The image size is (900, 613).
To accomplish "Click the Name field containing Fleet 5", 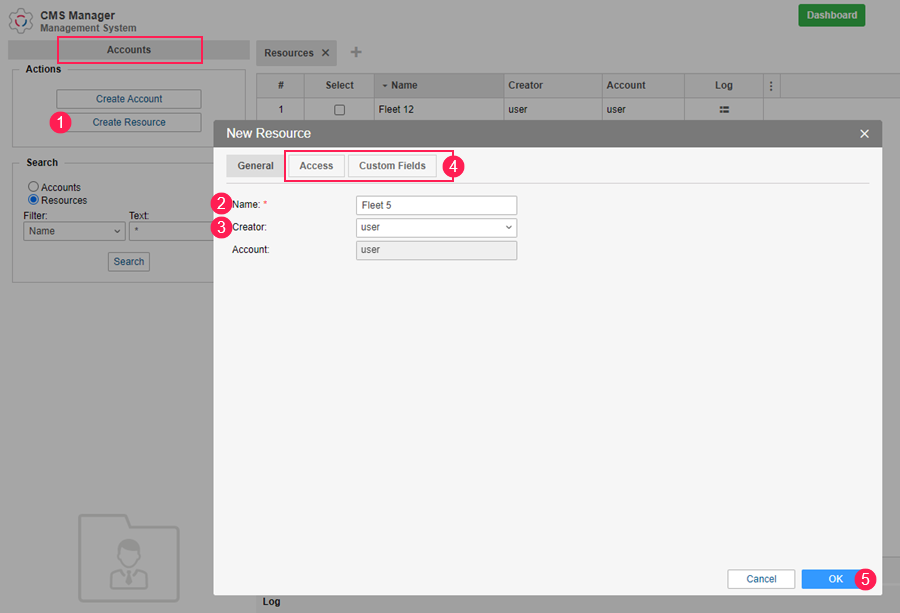I will click(x=436, y=205).
